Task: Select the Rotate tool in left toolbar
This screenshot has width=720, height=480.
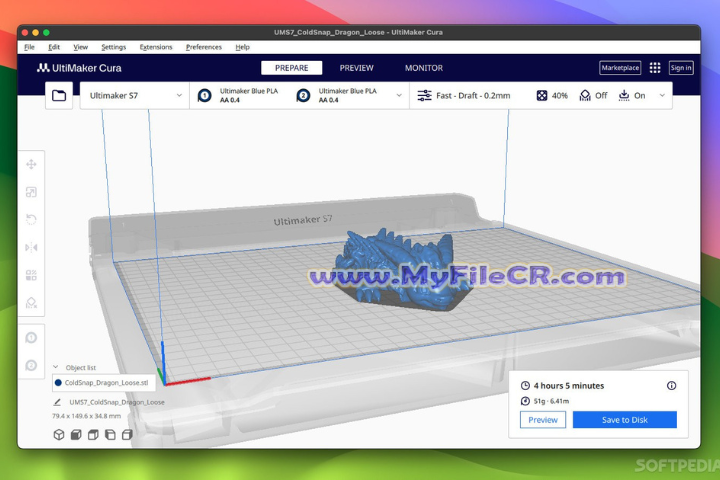Action: [31, 220]
